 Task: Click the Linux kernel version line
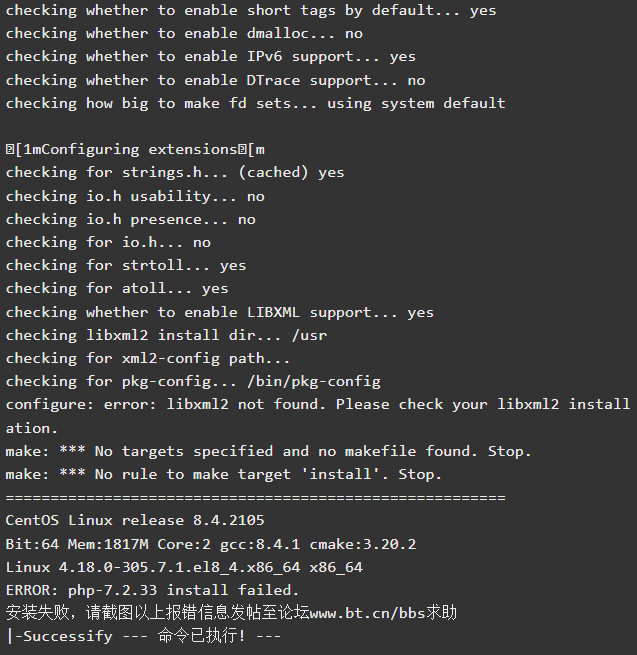pos(184,567)
